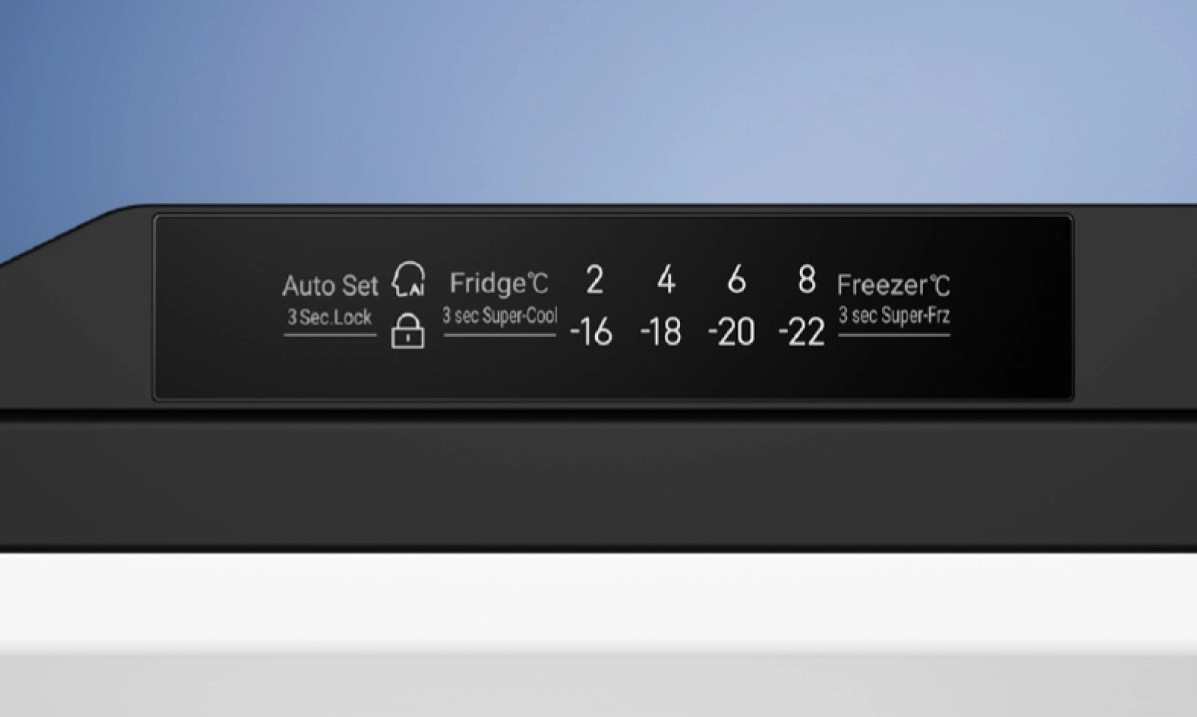Tap the padlock lock icon
The height and width of the screenshot is (717, 1197).
click(x=408, y=331)
